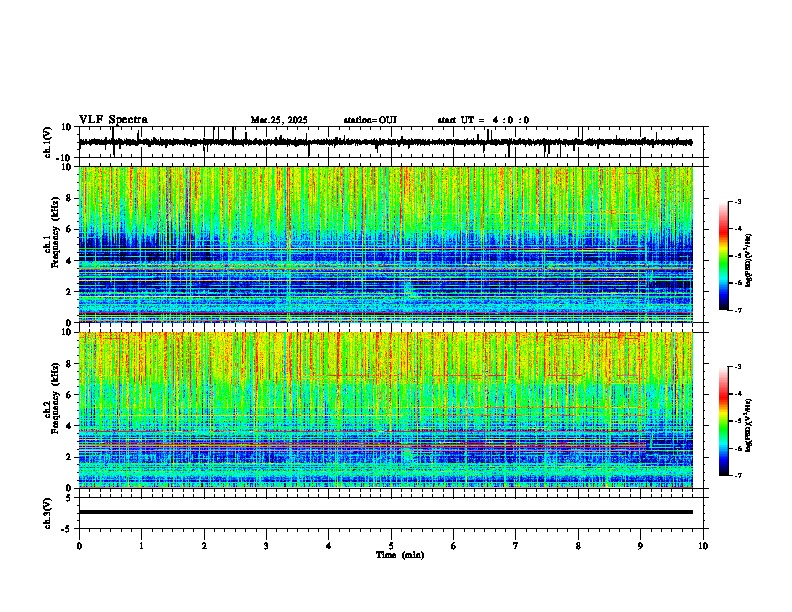Viewport: 792px width, 612px height.
Task: Click the "-5" label on ch.1 colorbar
Action: click(737, 256)
